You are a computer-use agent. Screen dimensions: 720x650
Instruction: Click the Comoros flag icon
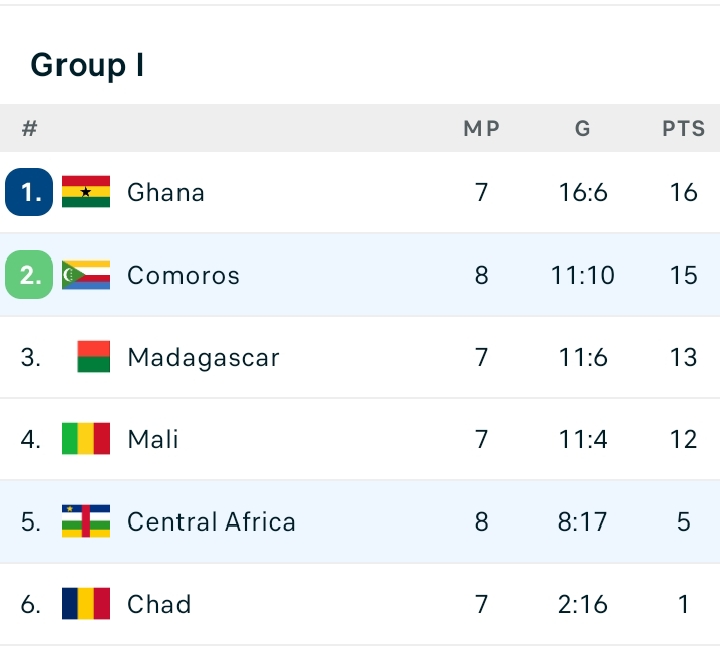pos(86,275)
